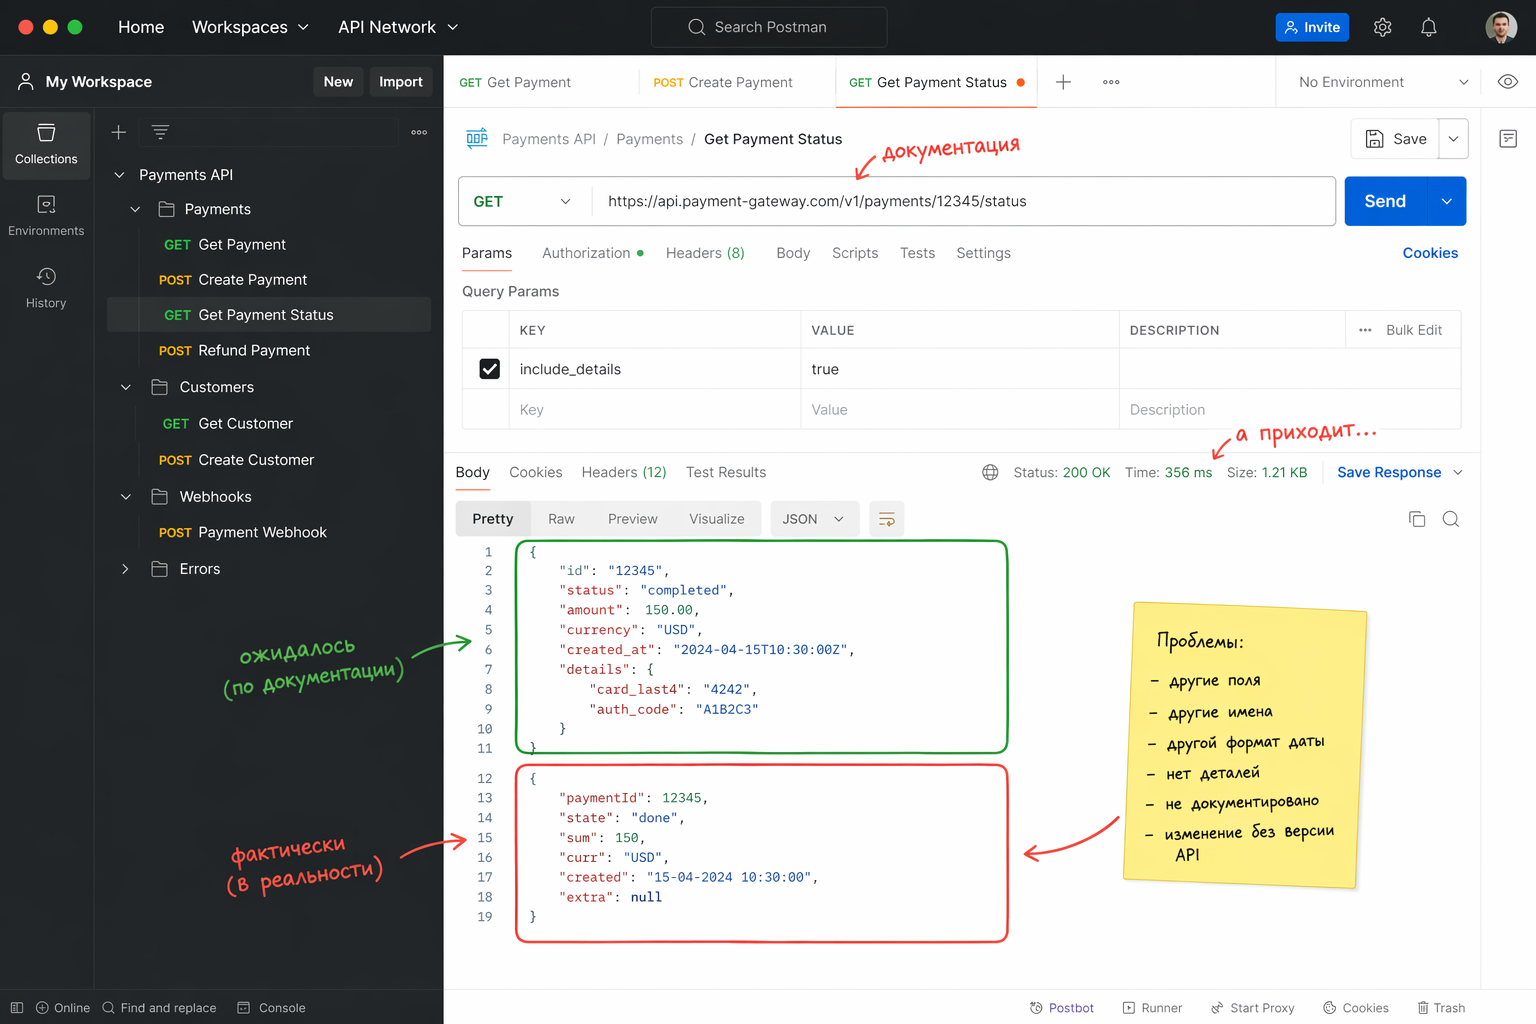Create new collection with sidebar plus icon
This screenshot has height=1024, width=1536.
(118, 132)
